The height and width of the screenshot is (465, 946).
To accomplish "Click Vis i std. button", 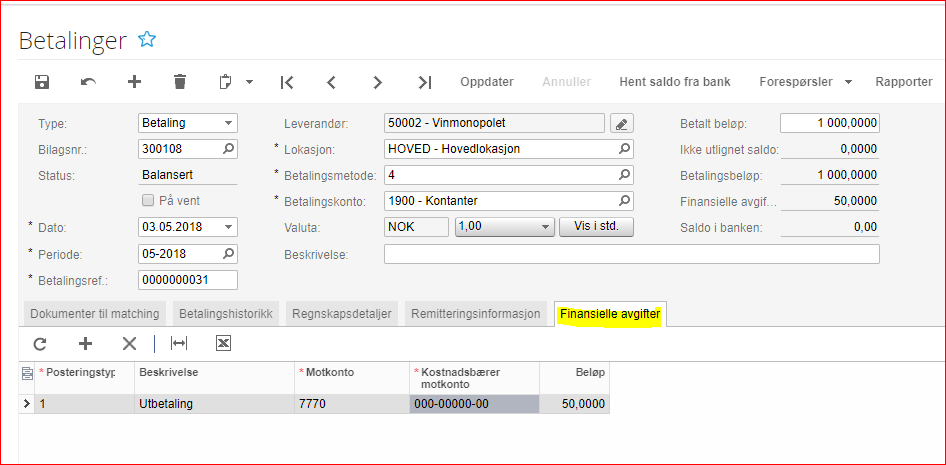I will [596, 227].
